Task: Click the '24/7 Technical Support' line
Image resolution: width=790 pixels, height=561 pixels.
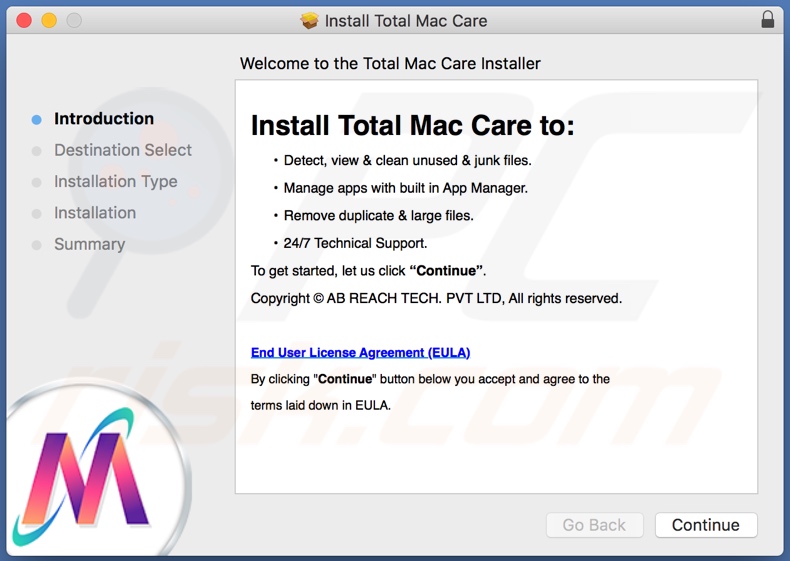Action: 355,243
